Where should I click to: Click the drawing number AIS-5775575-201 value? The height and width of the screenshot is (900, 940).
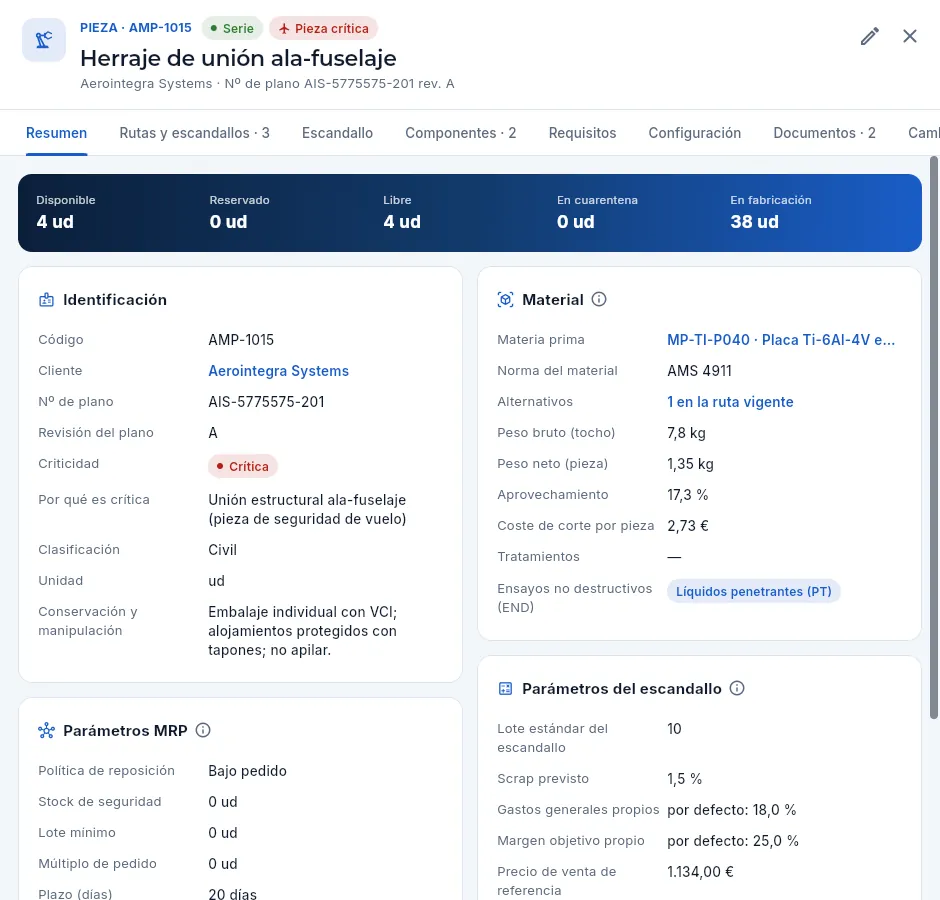(266, 402)
